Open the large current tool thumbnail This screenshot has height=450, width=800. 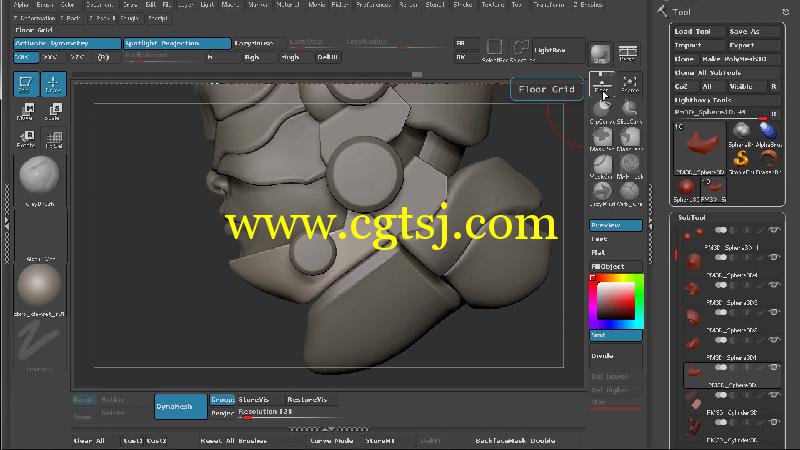[x=699, y=148]
